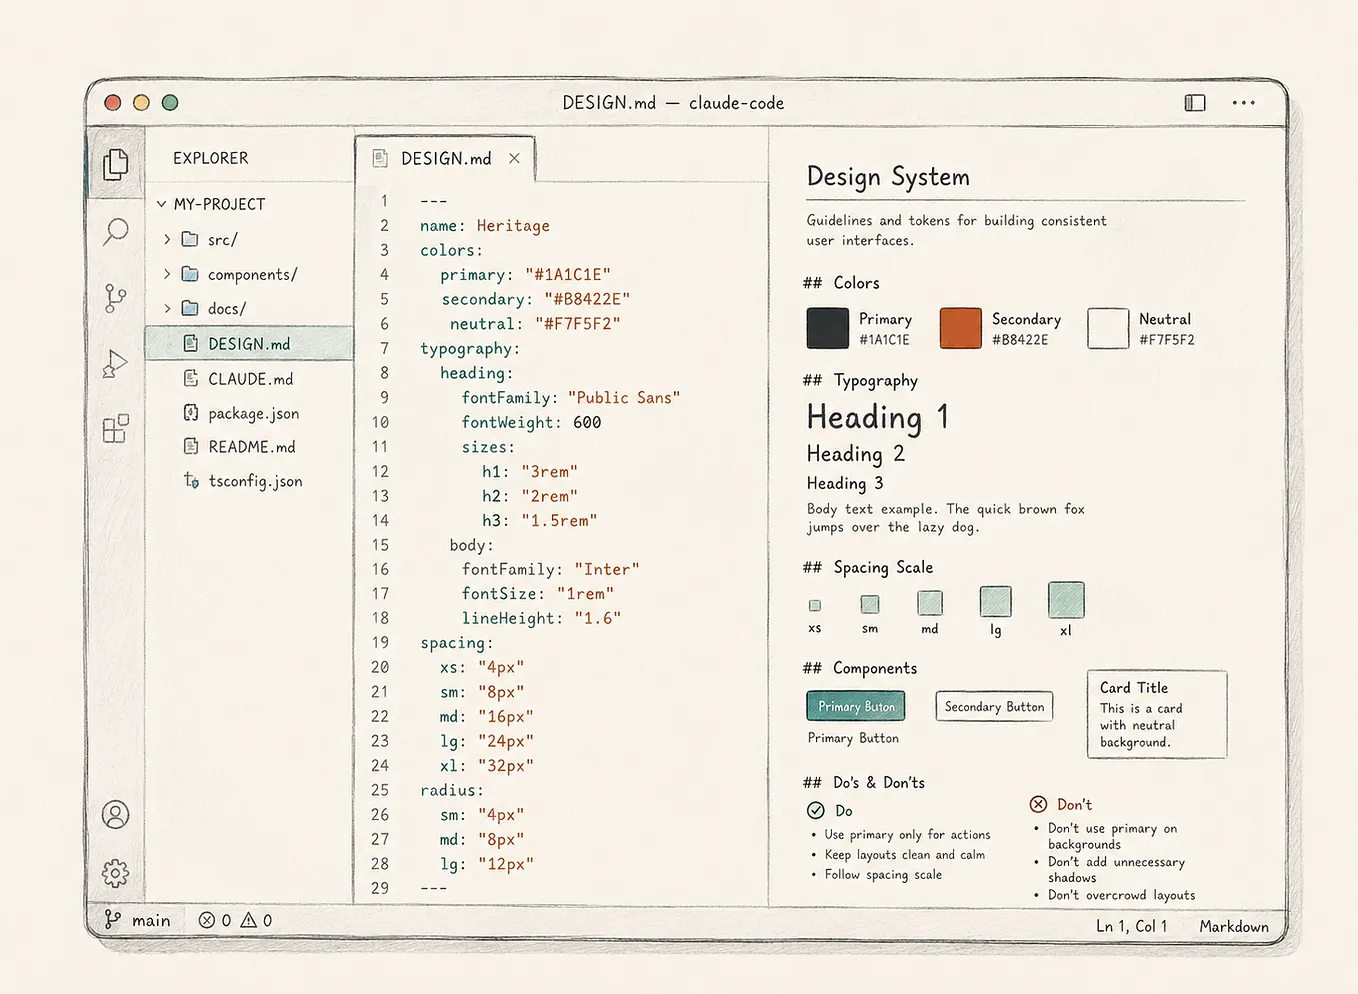This screenshot has height=994, width=1358.
Task: Click the EXPLORER panel heading
Action: (211, 158)
